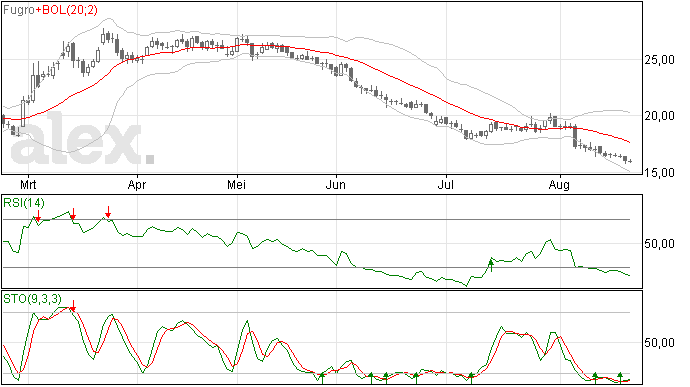Click the STO(9,3,3) panel label
Viewport: 690px width, 387px height.
tap(33, 299)
